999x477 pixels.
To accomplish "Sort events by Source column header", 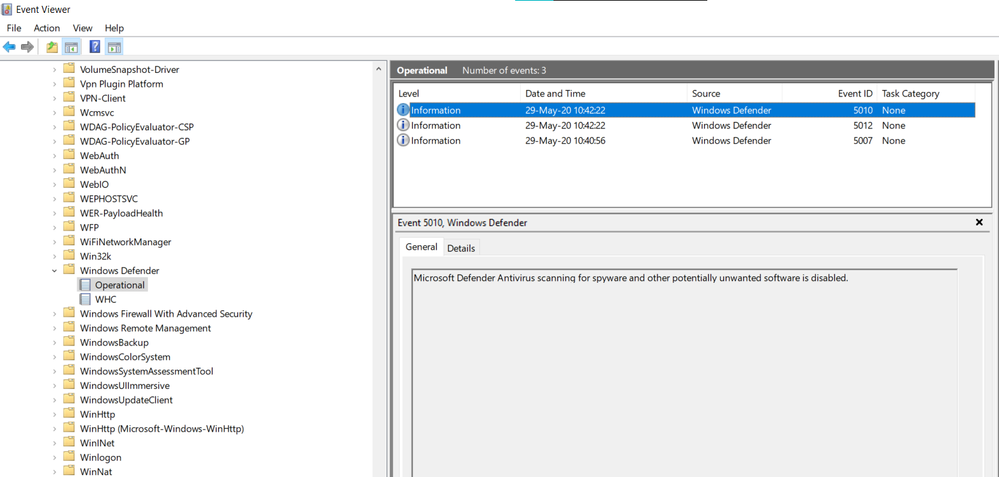I will 735,94.
